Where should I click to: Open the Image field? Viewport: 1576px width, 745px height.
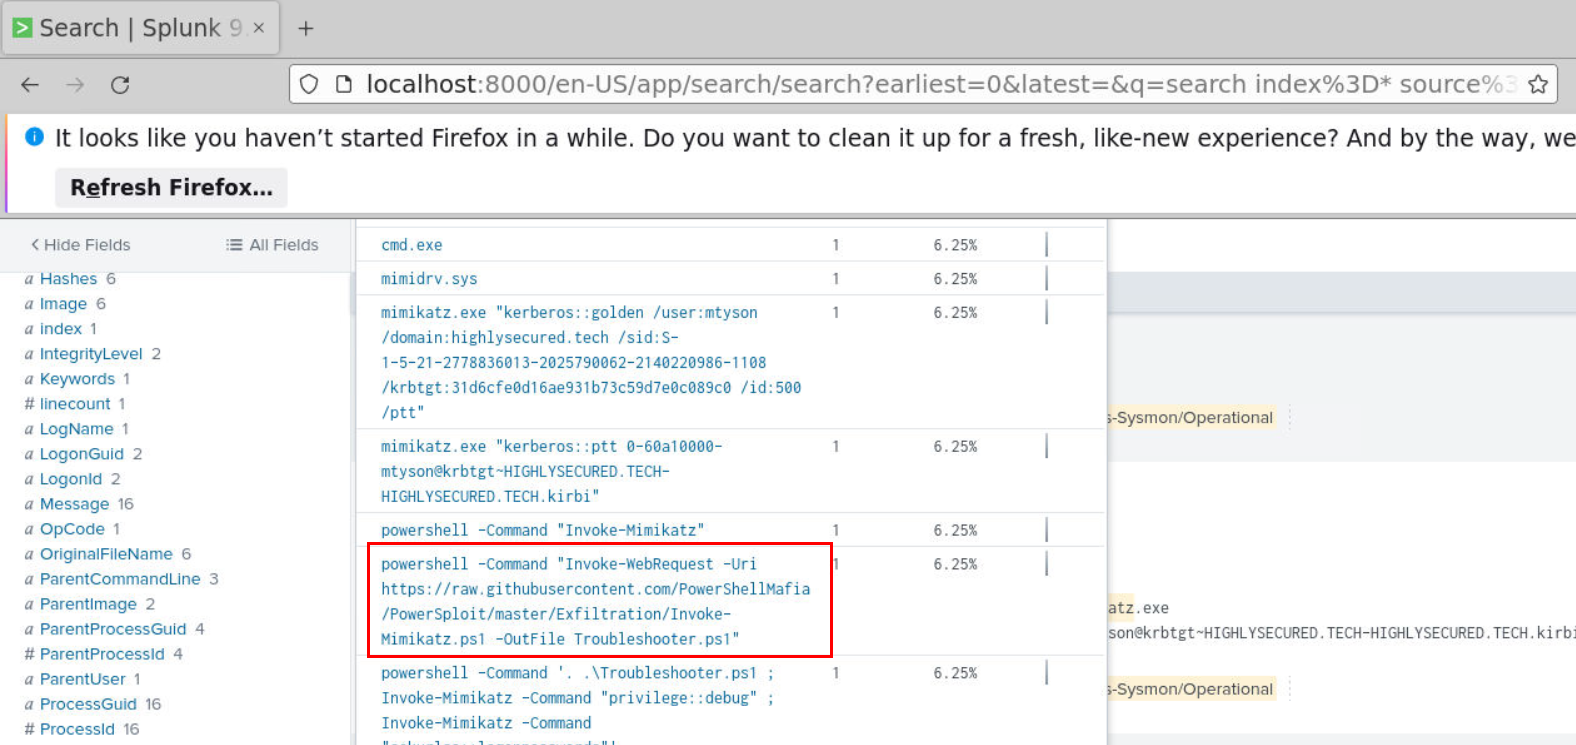pos(63,304)
